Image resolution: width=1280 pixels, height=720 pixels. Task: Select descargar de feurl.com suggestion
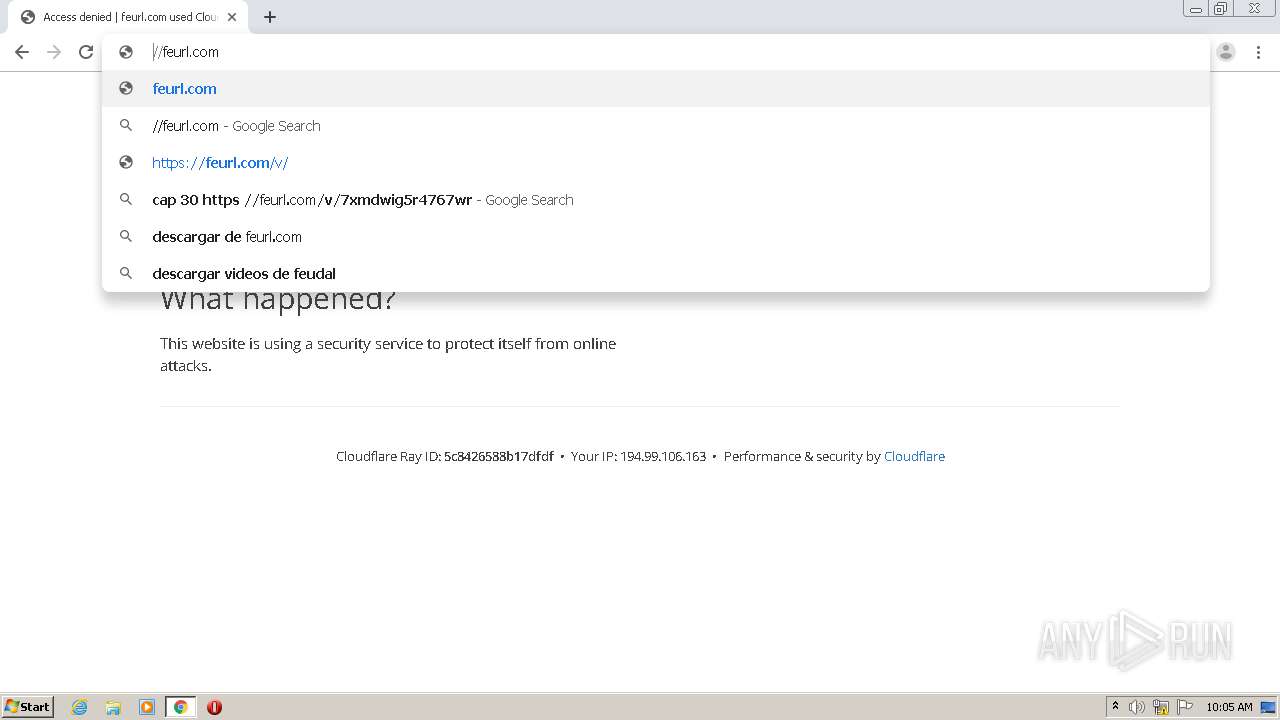tap(655, 236)
